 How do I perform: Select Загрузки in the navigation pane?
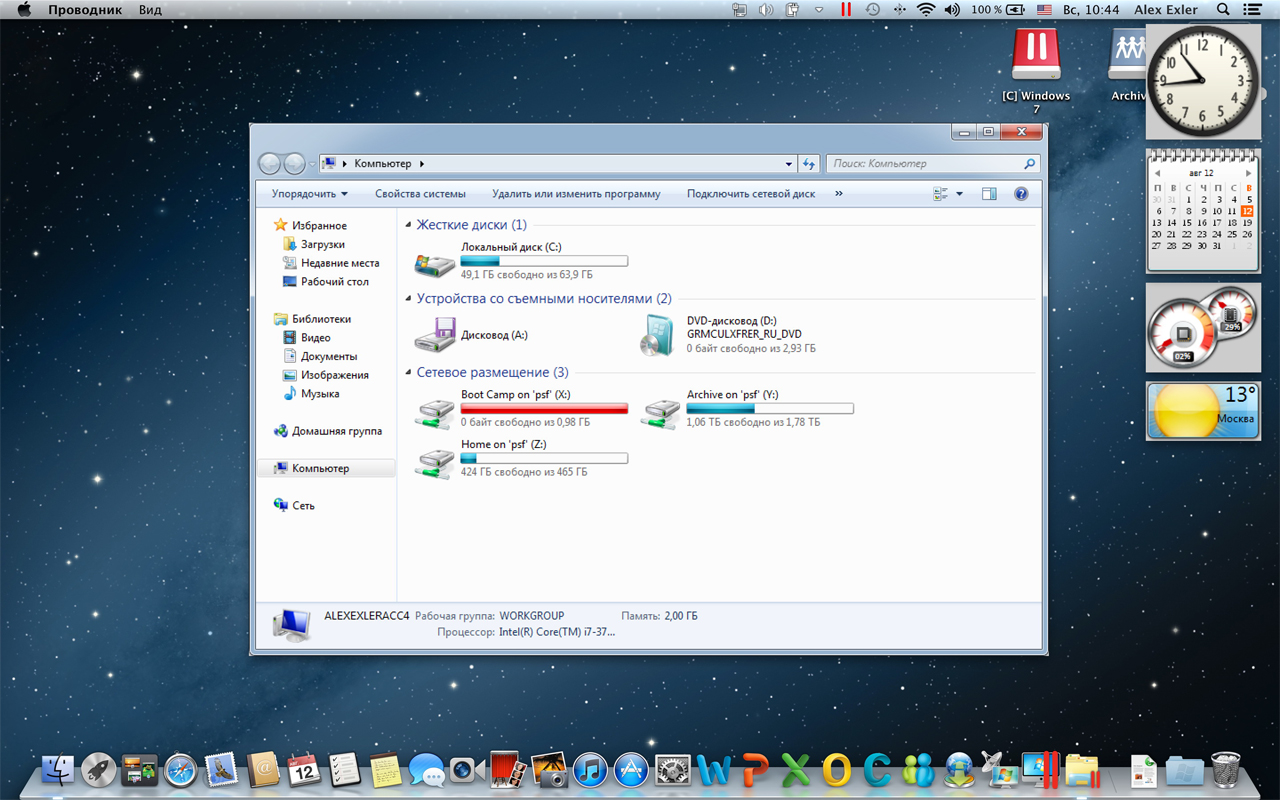coord(322,244)
